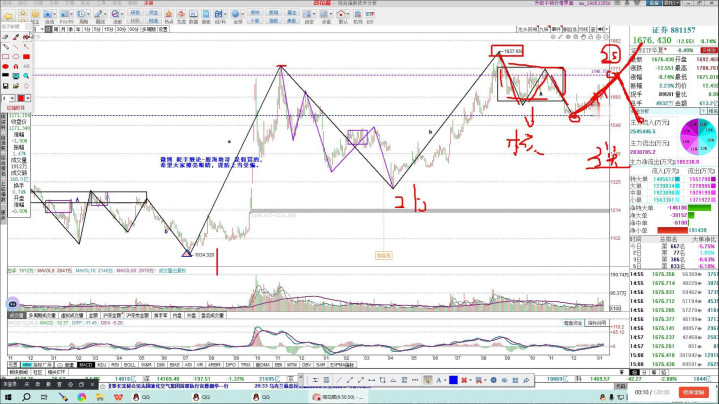Click the yellow back arrow icon
The image size is (719, 404).
(x=8, y=17)
